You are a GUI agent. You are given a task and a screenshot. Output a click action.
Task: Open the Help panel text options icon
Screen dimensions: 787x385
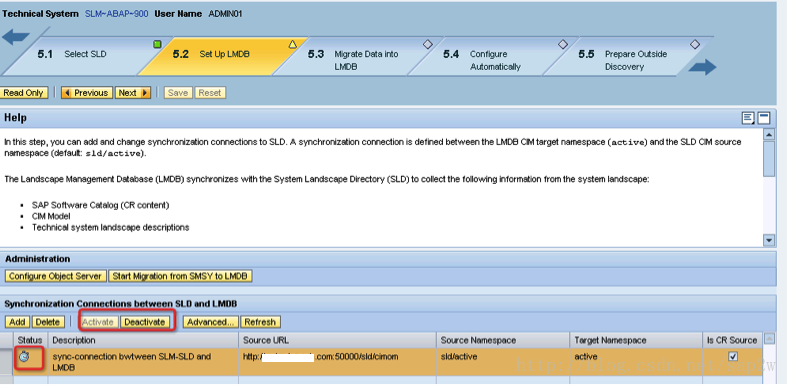pos(748,118)
